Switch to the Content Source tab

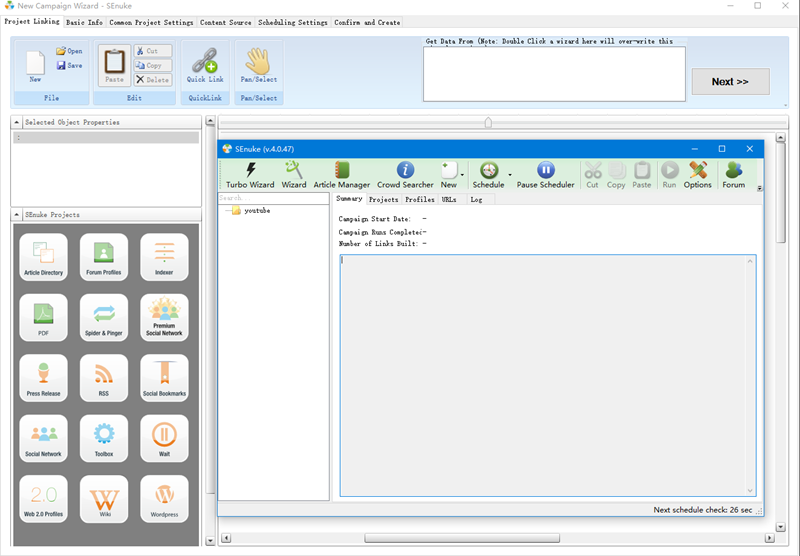coord(226,22)
